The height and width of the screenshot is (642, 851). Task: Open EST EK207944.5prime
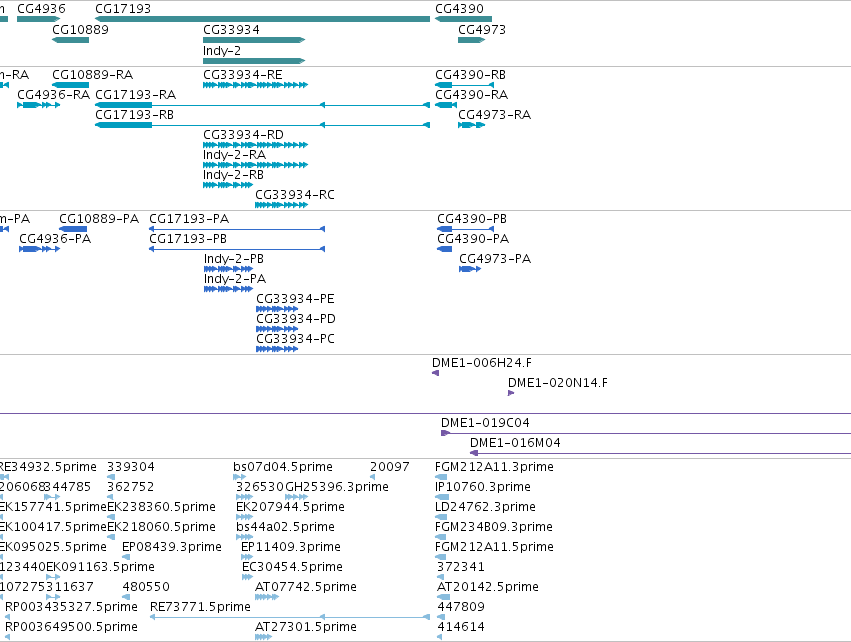click(x=290, y=507)
